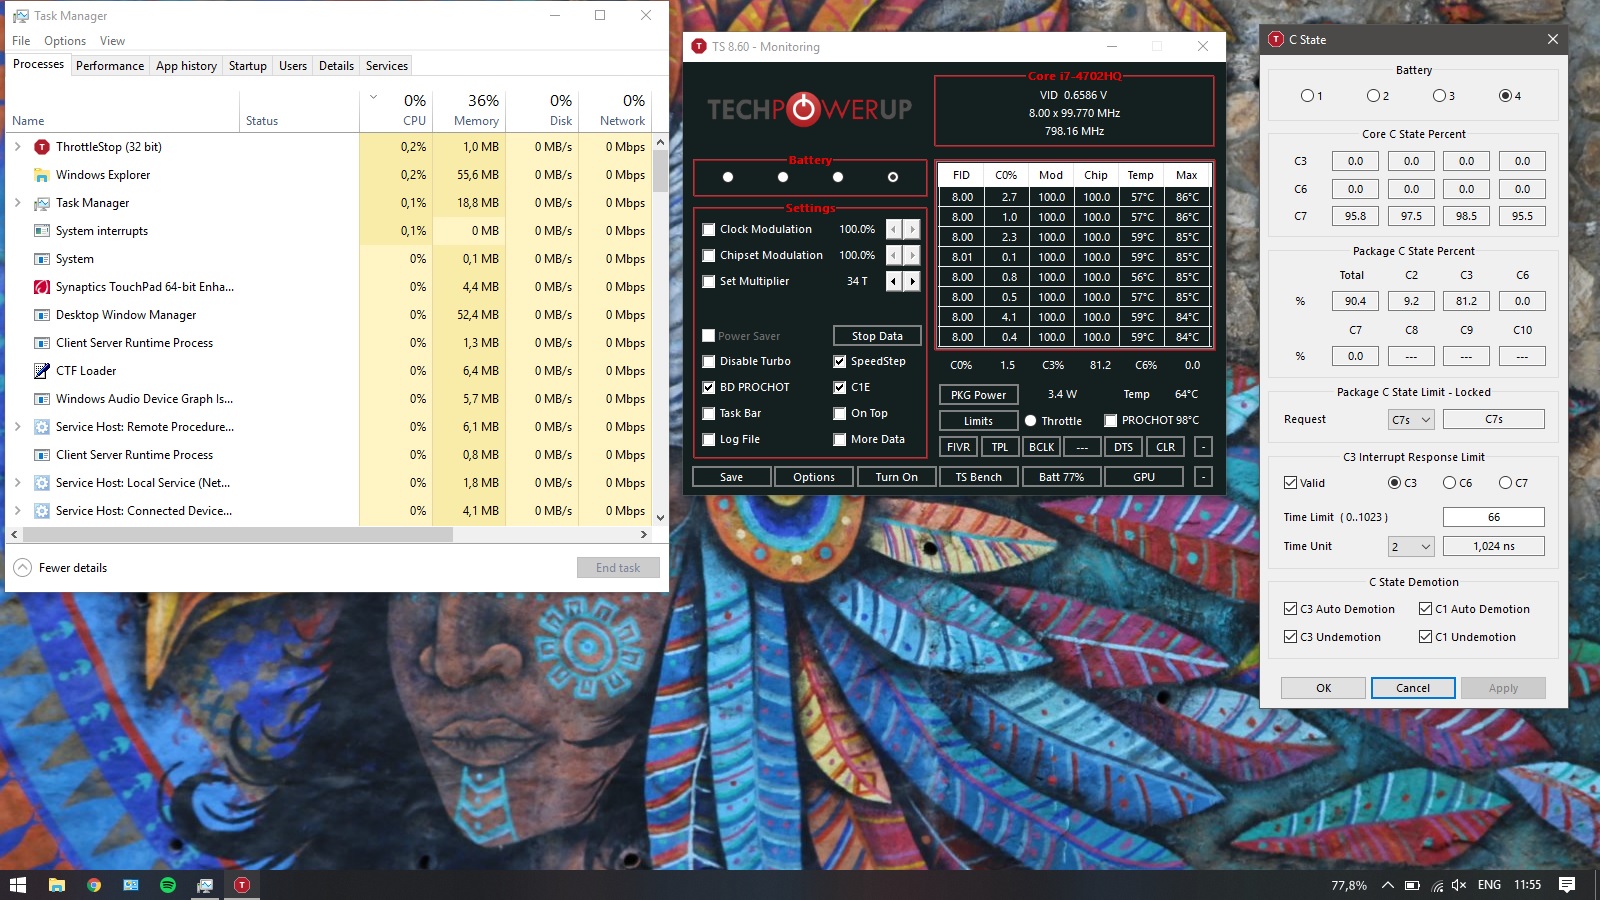Image resolution: width=1600 pixels, height=900 pixels.
Task: Click the TS Bench button
Action: click(978, 477)
